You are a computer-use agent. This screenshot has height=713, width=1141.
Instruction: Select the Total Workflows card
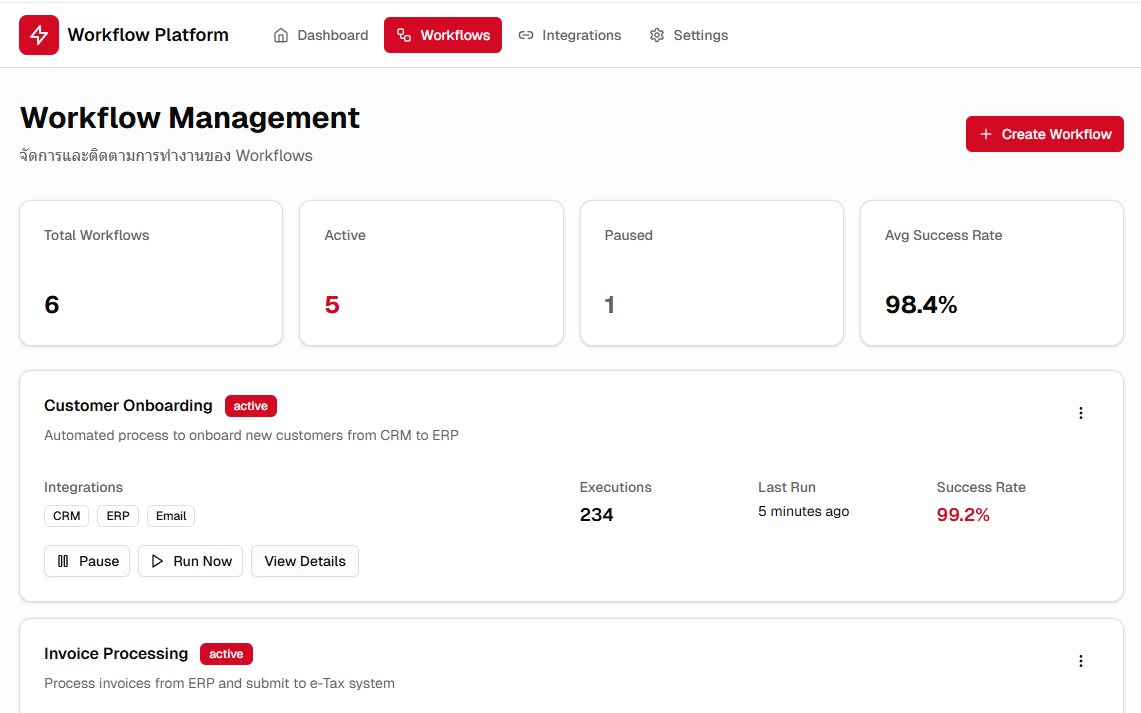(x=151, y=273)
